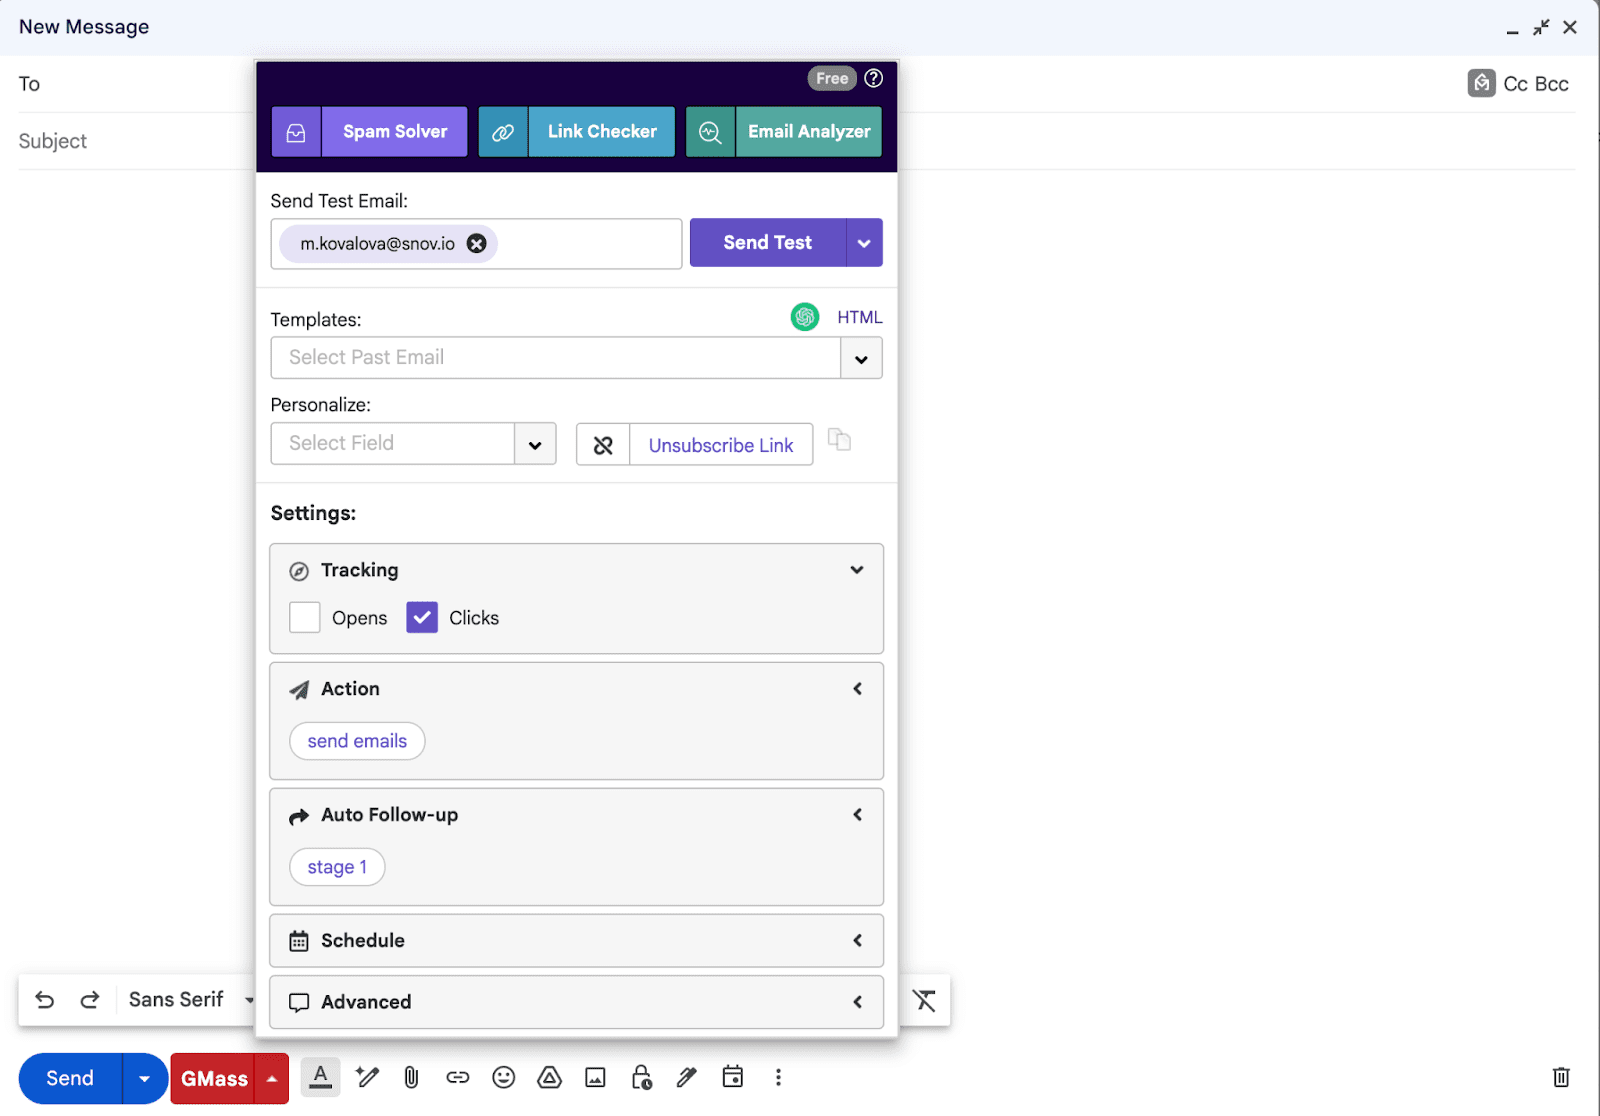Screen dimensions: 1600x1116
Task: Click the attach files paperclip icon
Action: 411,1077
